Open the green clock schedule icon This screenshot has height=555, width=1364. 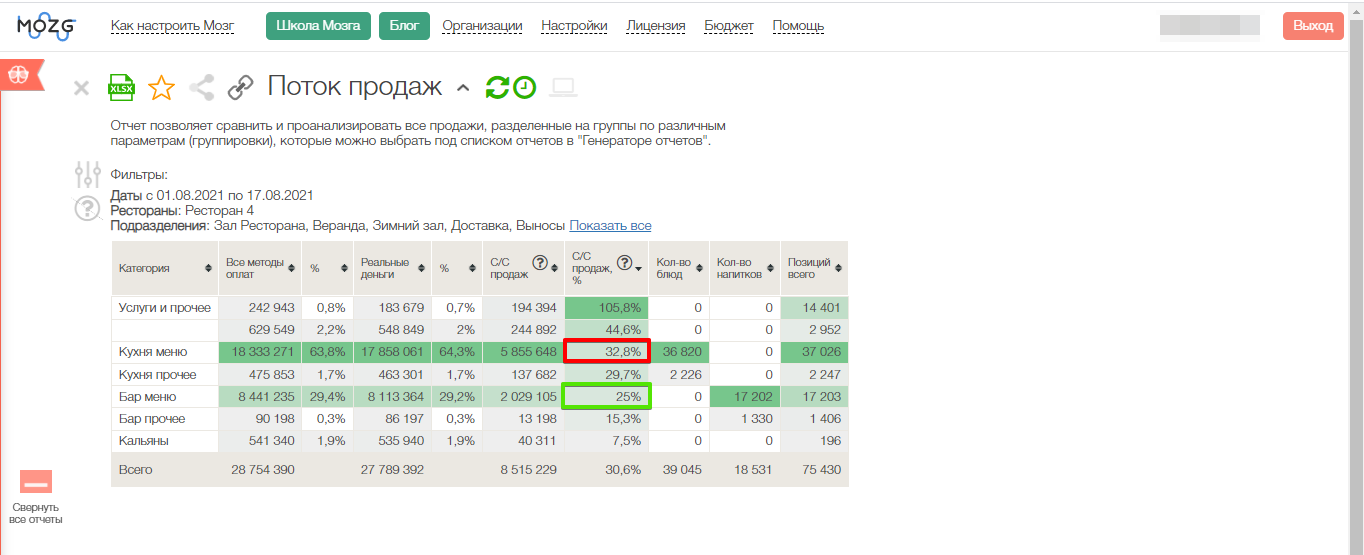coord(525,88)
